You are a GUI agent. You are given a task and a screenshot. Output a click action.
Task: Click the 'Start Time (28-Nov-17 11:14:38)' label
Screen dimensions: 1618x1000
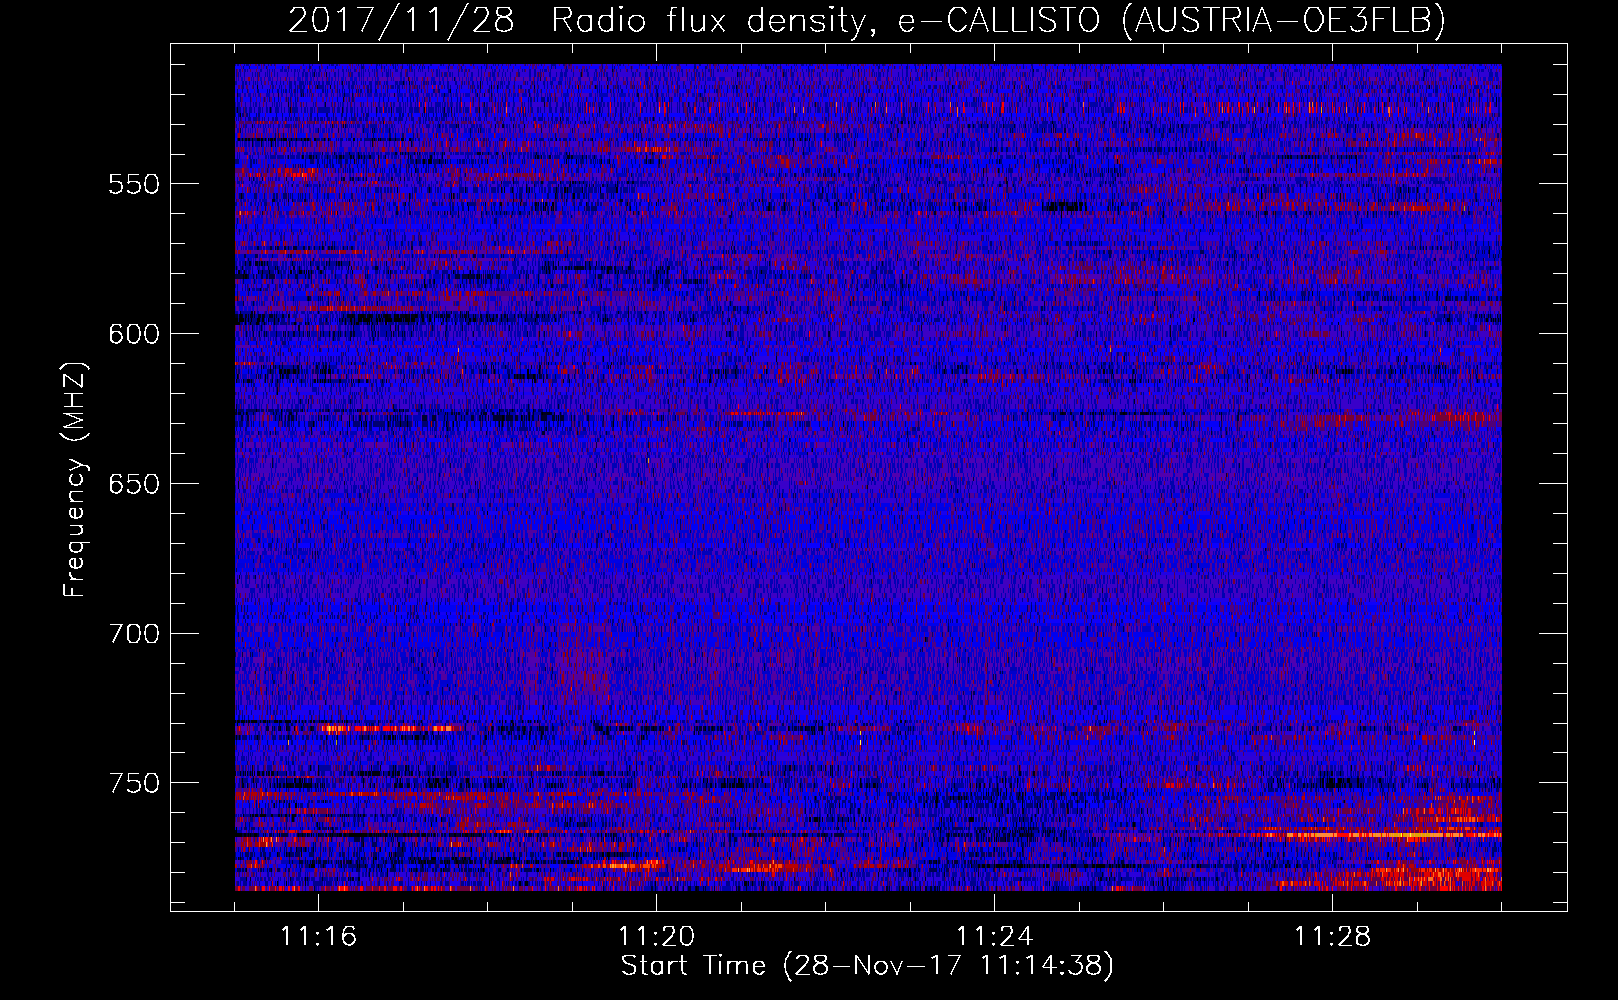pos(867,966)
